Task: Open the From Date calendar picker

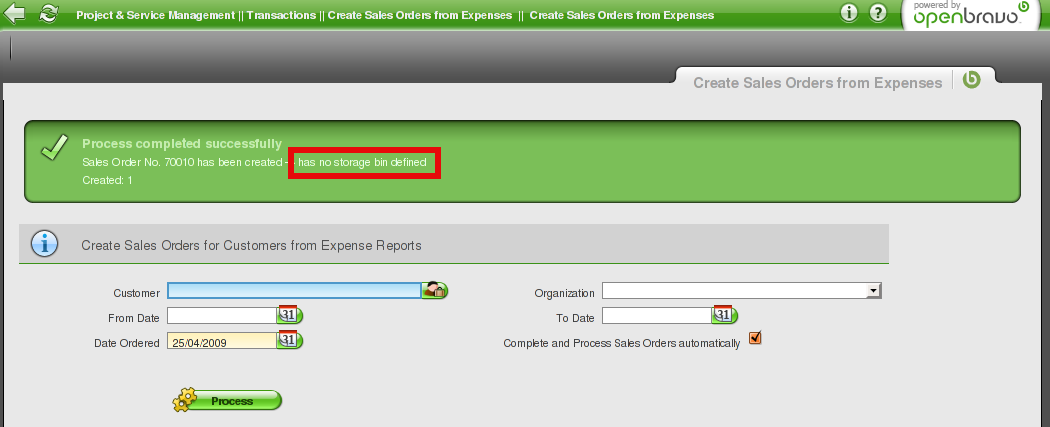Action: coord(290,315)
